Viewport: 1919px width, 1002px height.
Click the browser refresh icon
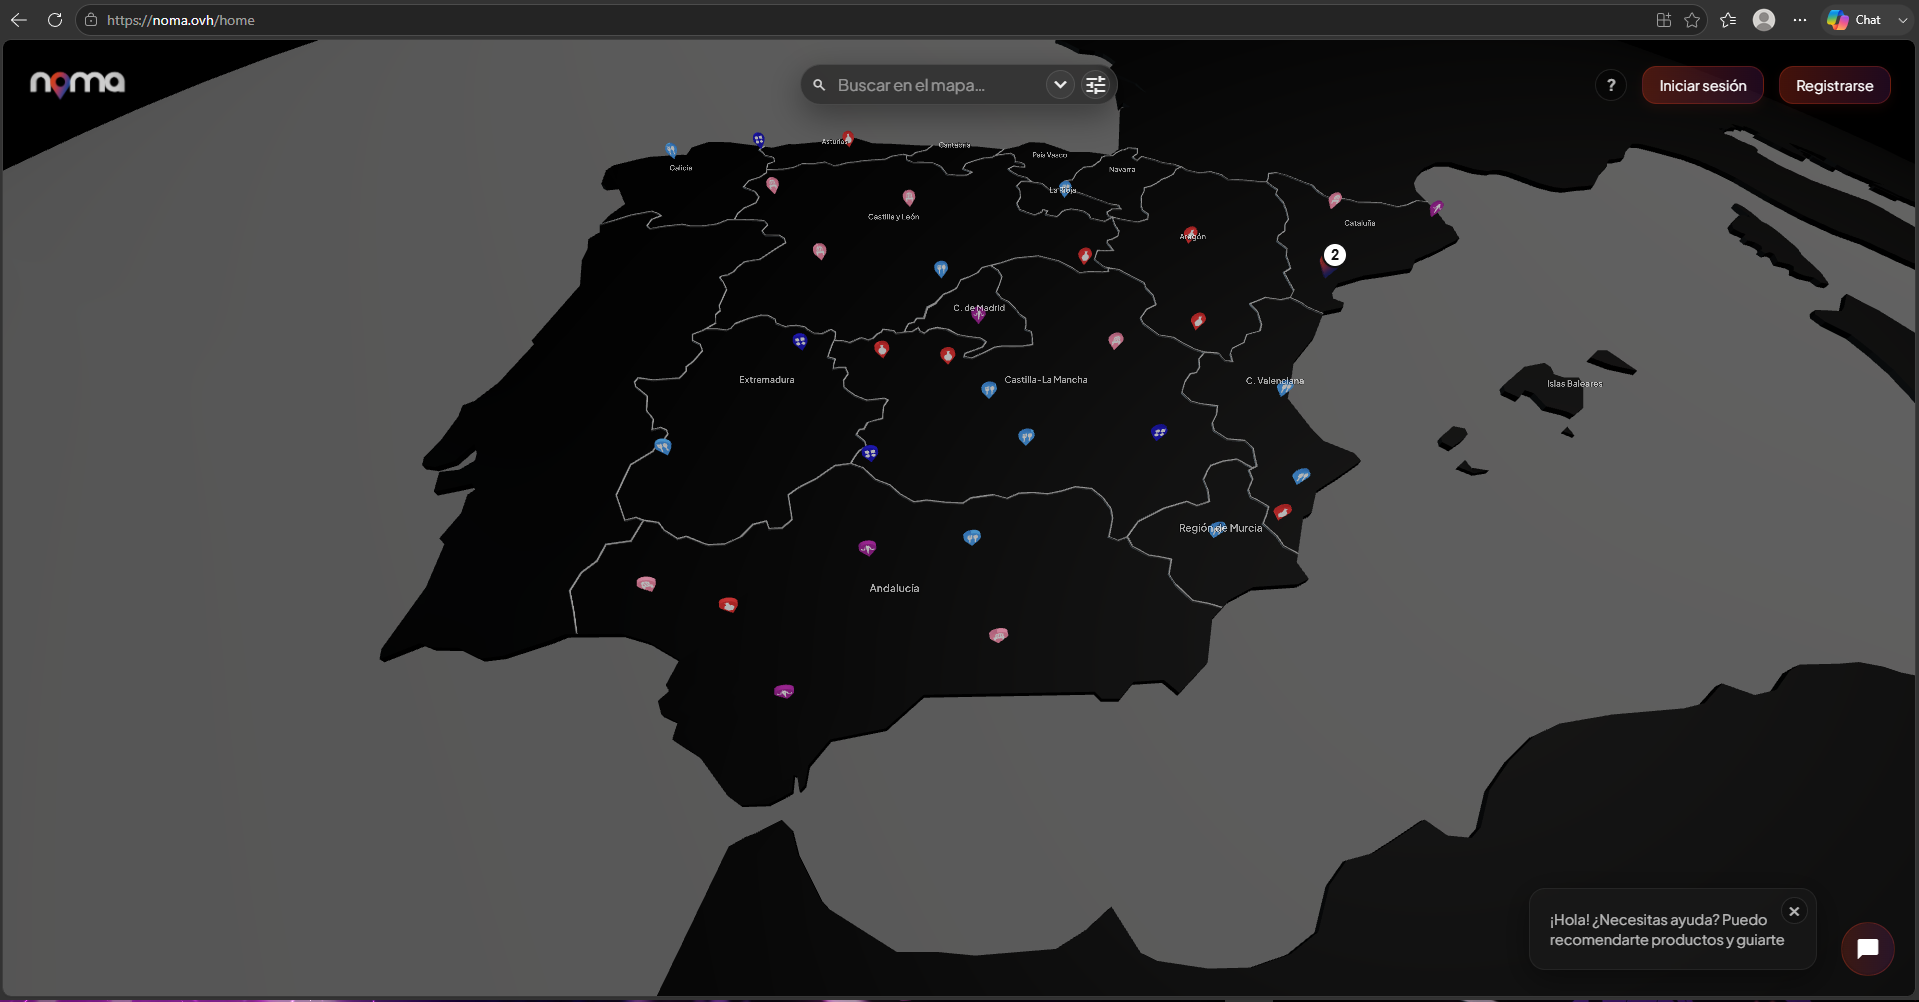pyautogui.click(x=55, y=20)
